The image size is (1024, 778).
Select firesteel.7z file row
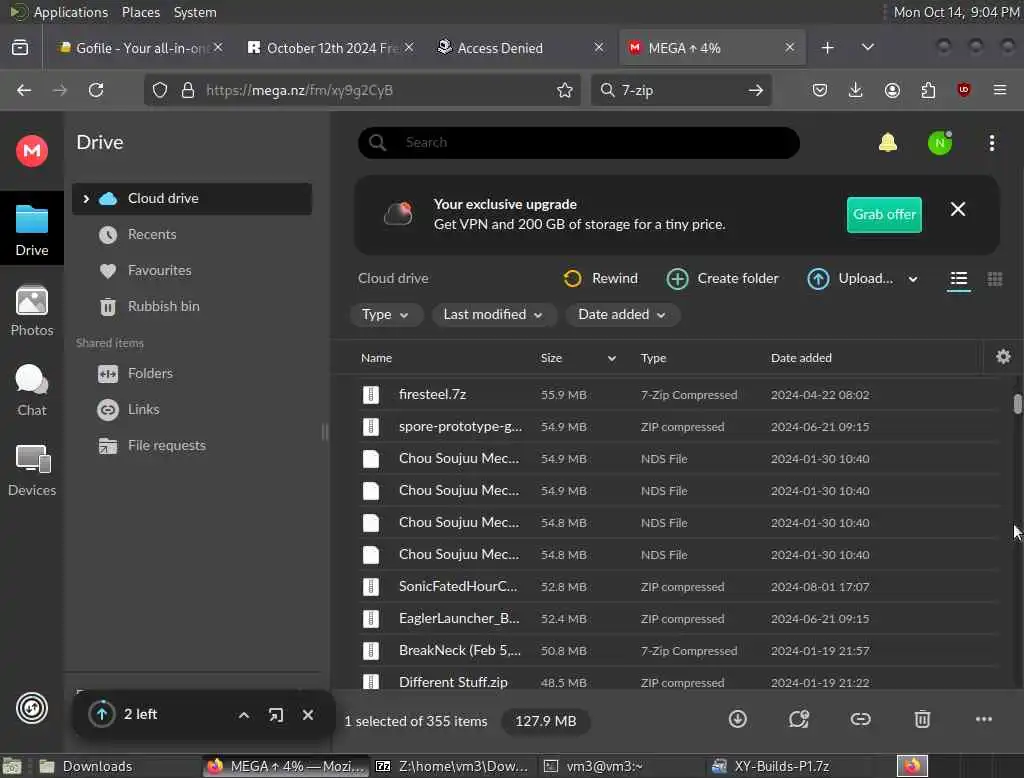678,395
